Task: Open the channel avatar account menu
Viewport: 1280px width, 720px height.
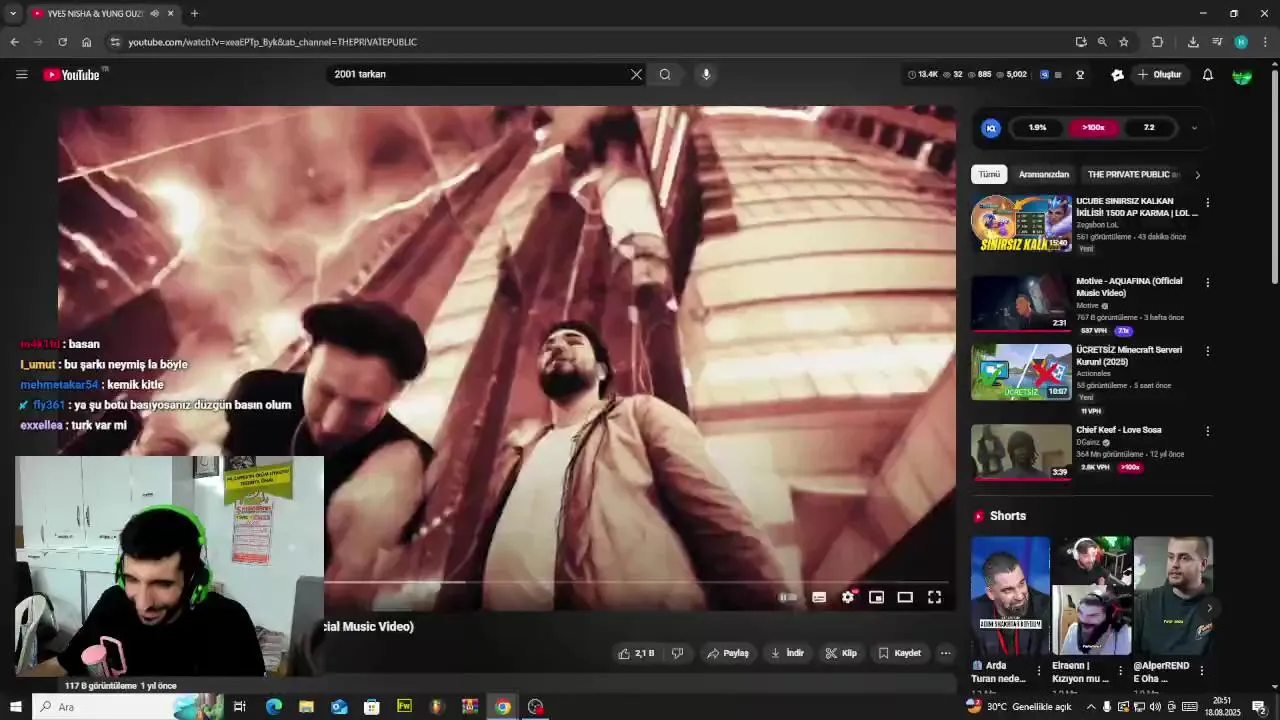Action: coord(1243,75)
